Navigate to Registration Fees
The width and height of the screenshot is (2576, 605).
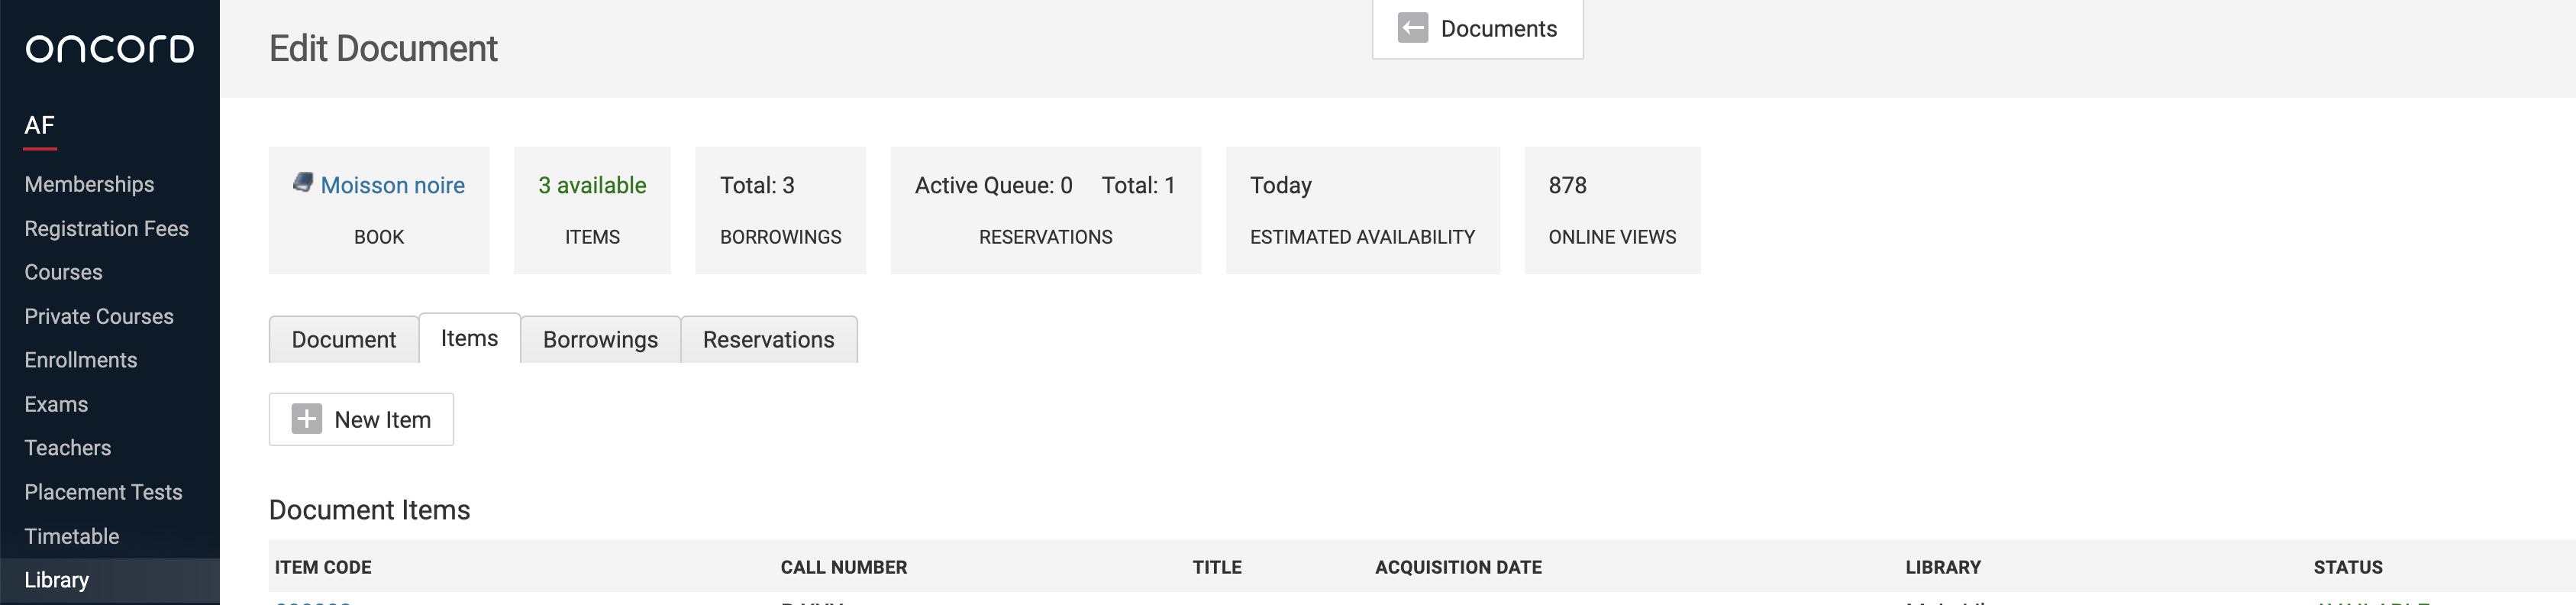click(106, 228)
